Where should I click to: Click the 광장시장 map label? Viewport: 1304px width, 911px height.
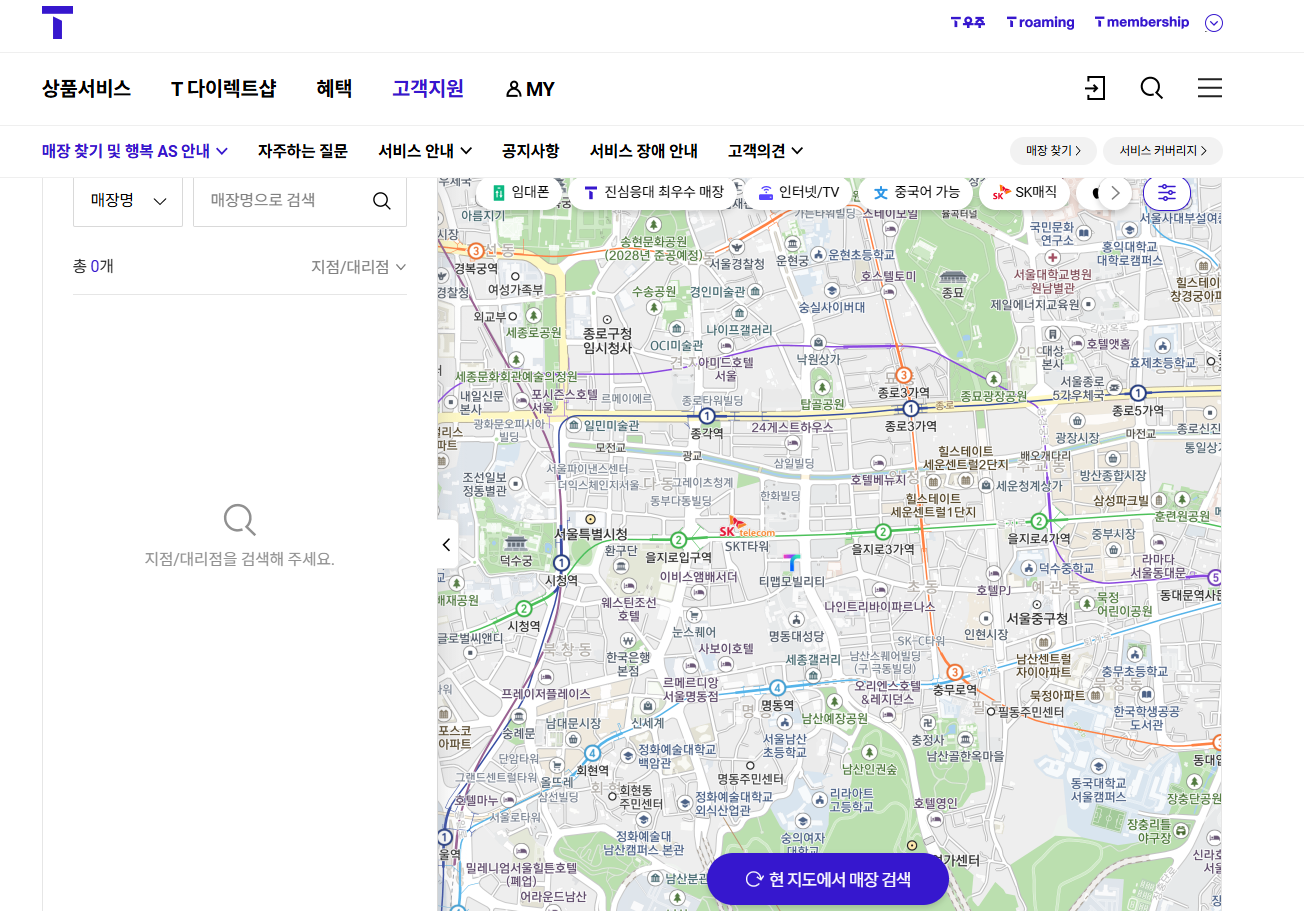[1077, 438]
